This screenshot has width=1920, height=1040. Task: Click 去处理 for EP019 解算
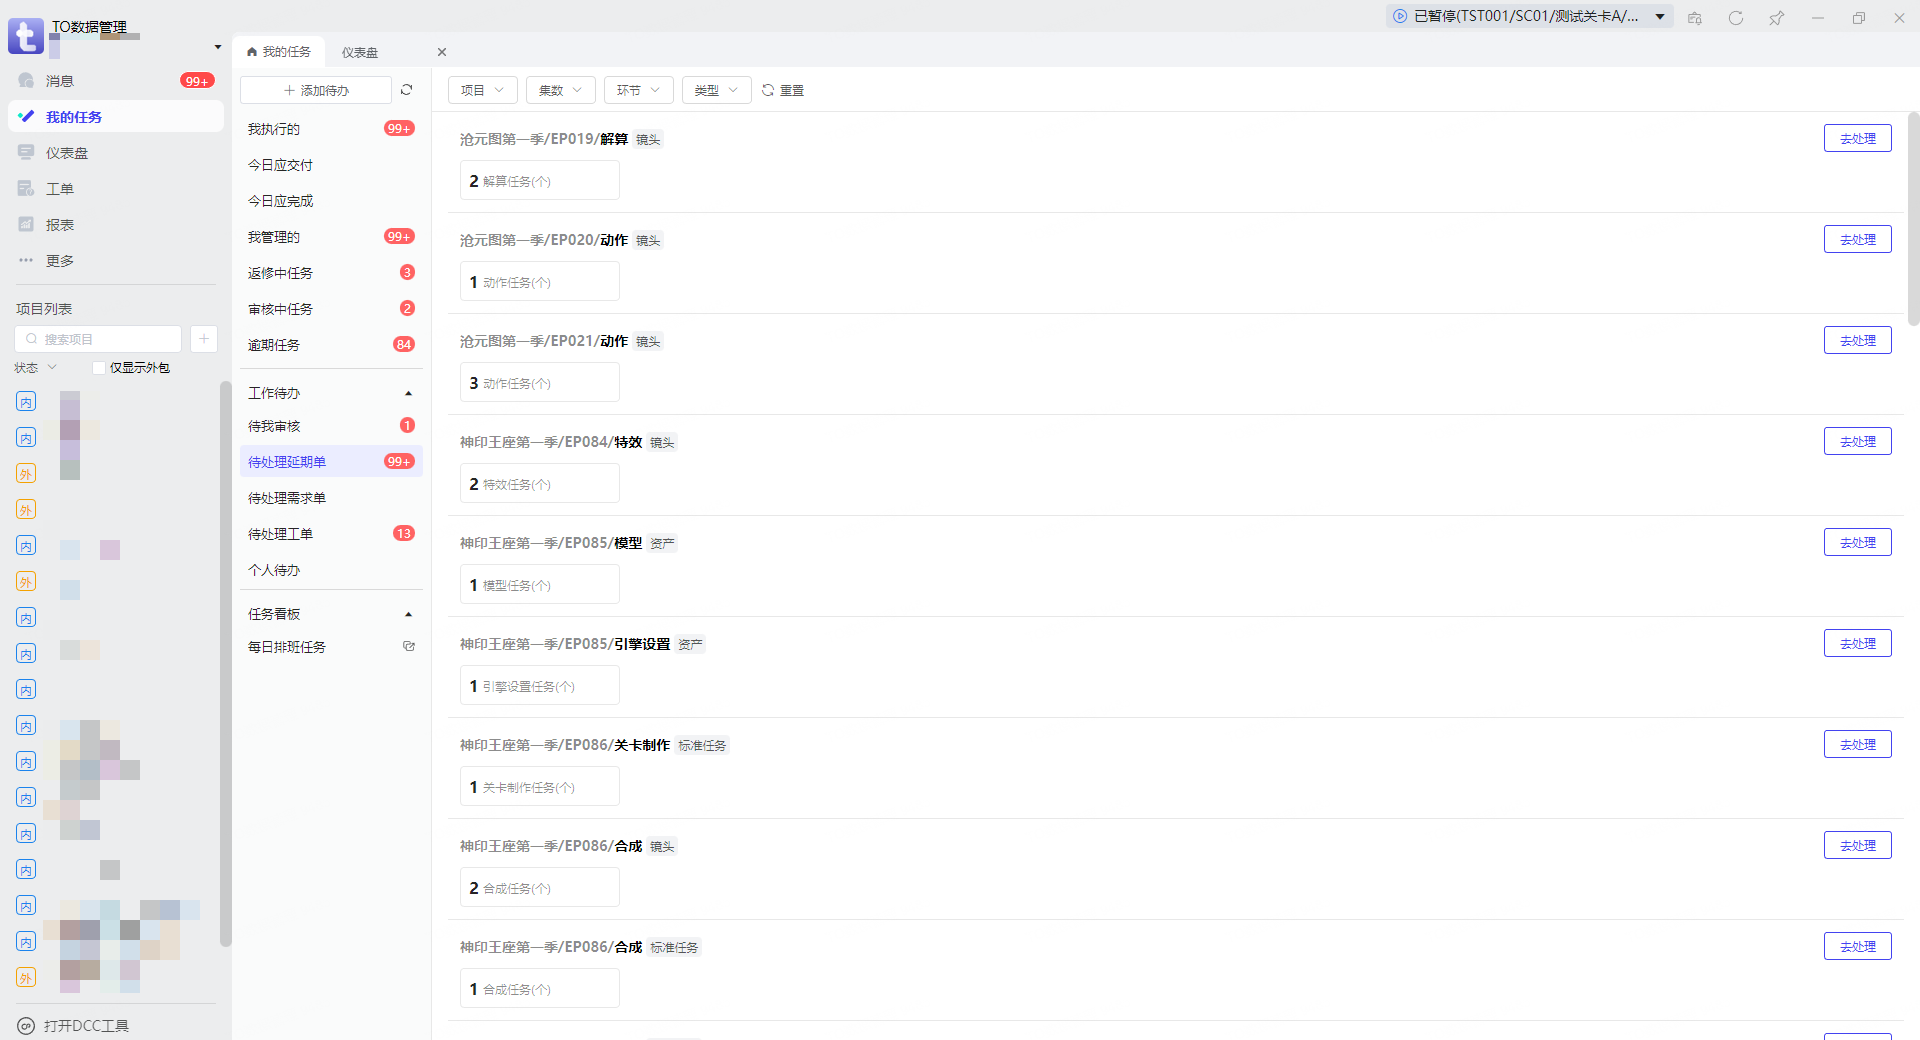(1857, 139)
